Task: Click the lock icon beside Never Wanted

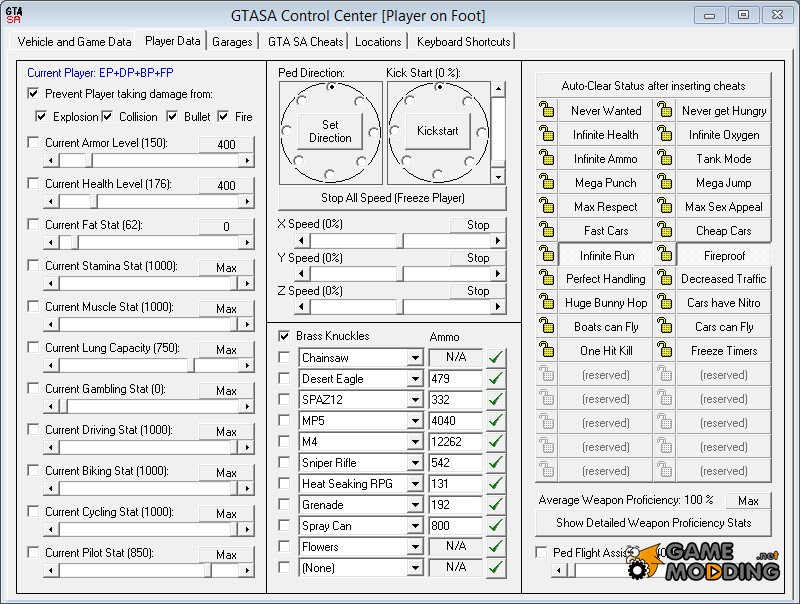Action: click(546, 110)
